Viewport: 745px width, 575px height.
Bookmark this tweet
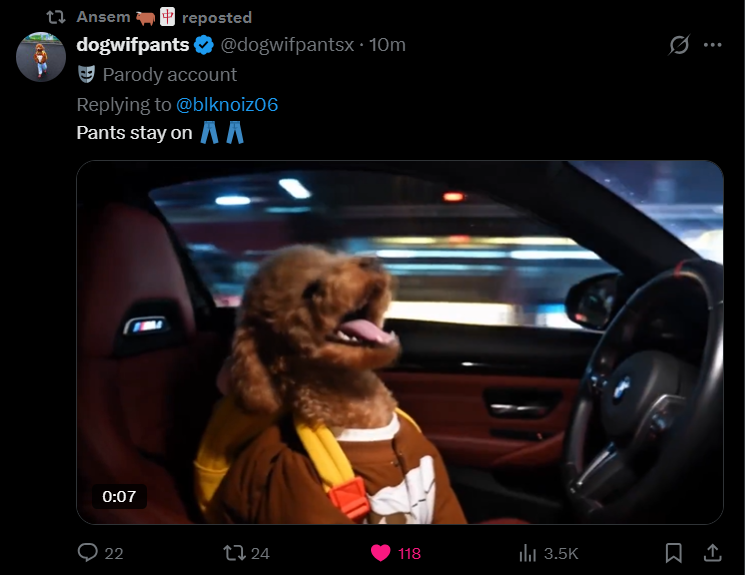[x=674, y=553]
